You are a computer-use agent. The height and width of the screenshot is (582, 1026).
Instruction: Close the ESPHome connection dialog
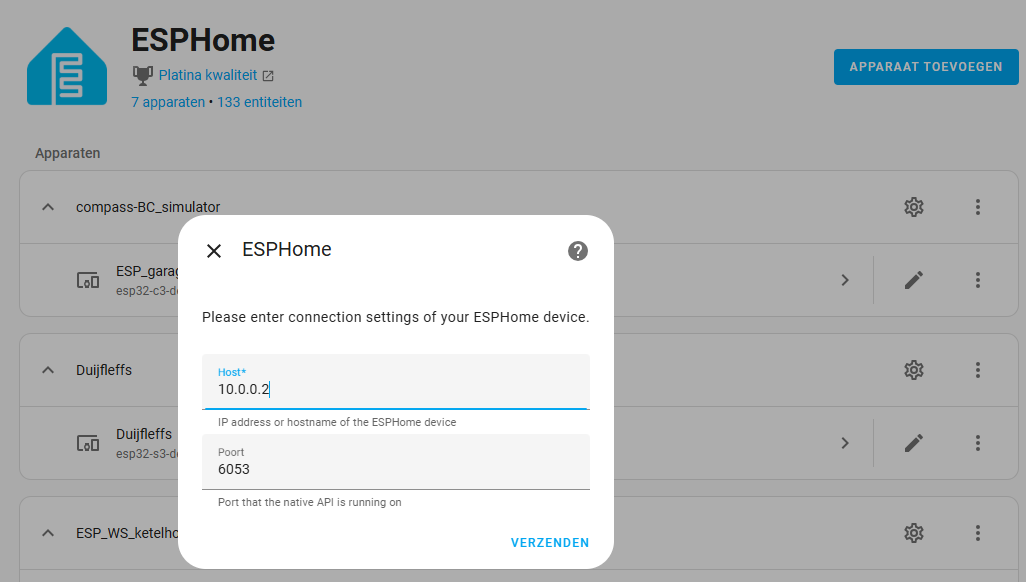(214, 251)
